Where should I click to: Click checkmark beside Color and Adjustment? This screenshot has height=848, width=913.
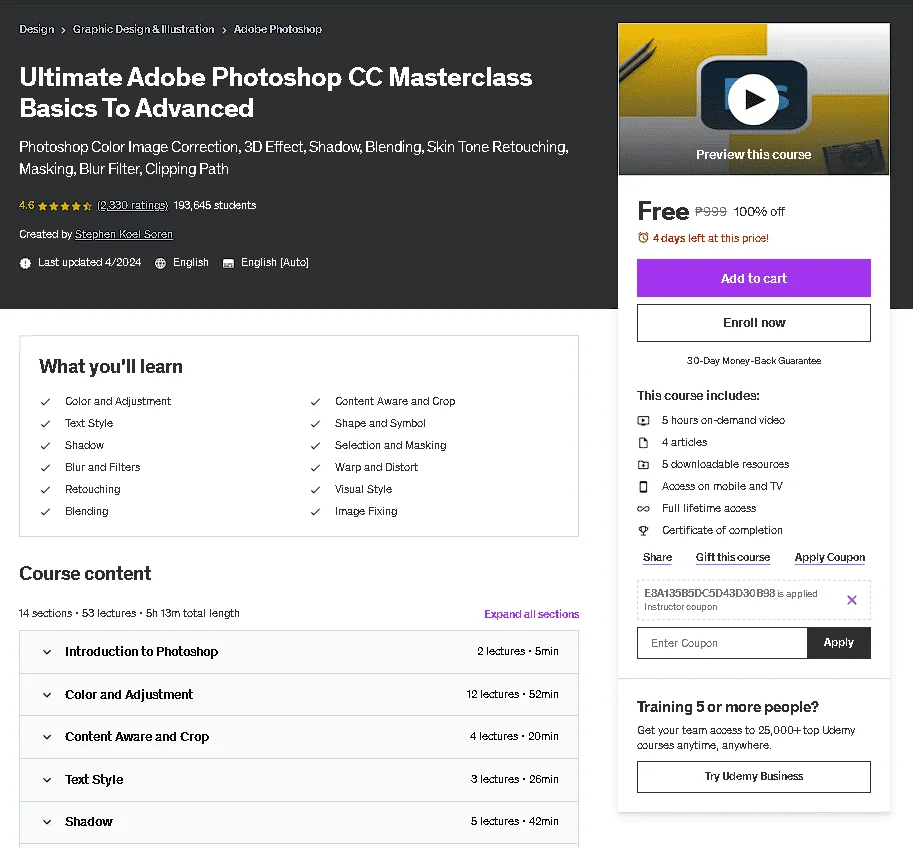click(45, 402)
